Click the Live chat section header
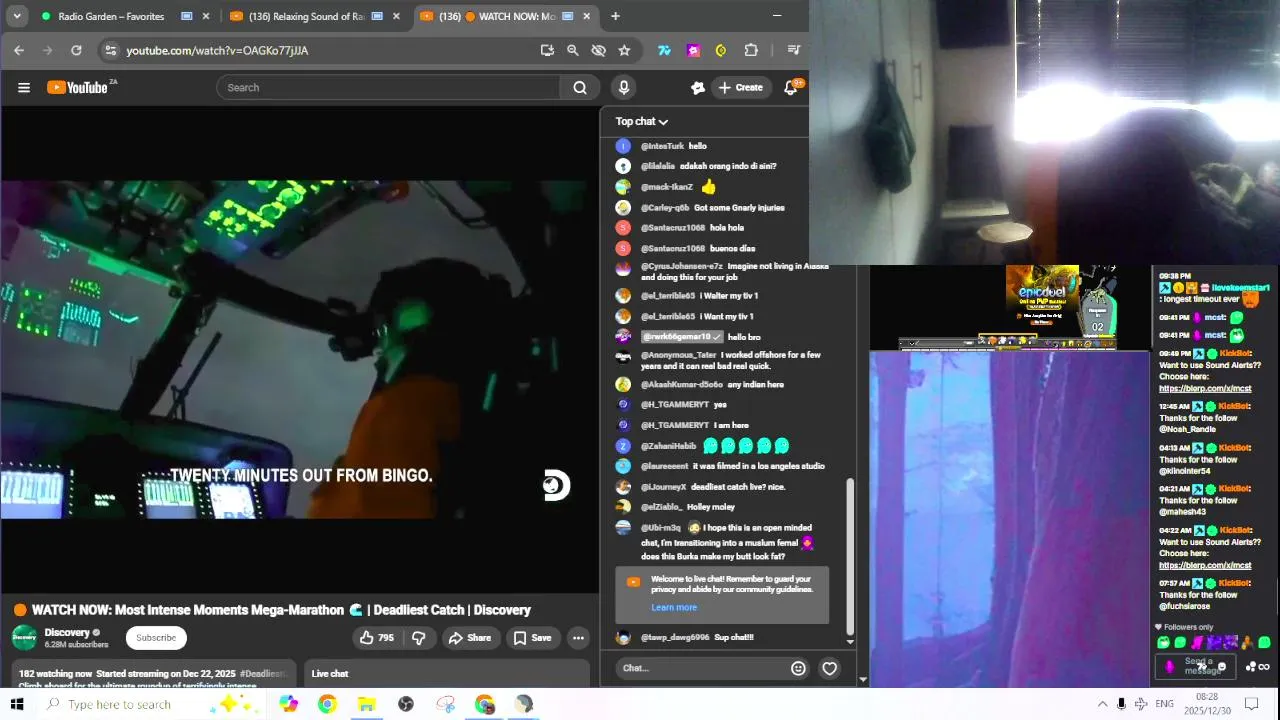The width and height of the screenshot is (1280, 720). click(330, 674)
